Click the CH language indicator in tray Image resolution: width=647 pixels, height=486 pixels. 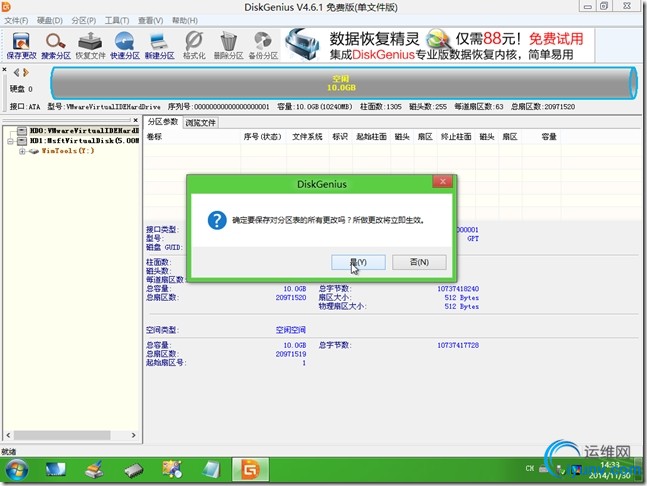pos(530,468)
